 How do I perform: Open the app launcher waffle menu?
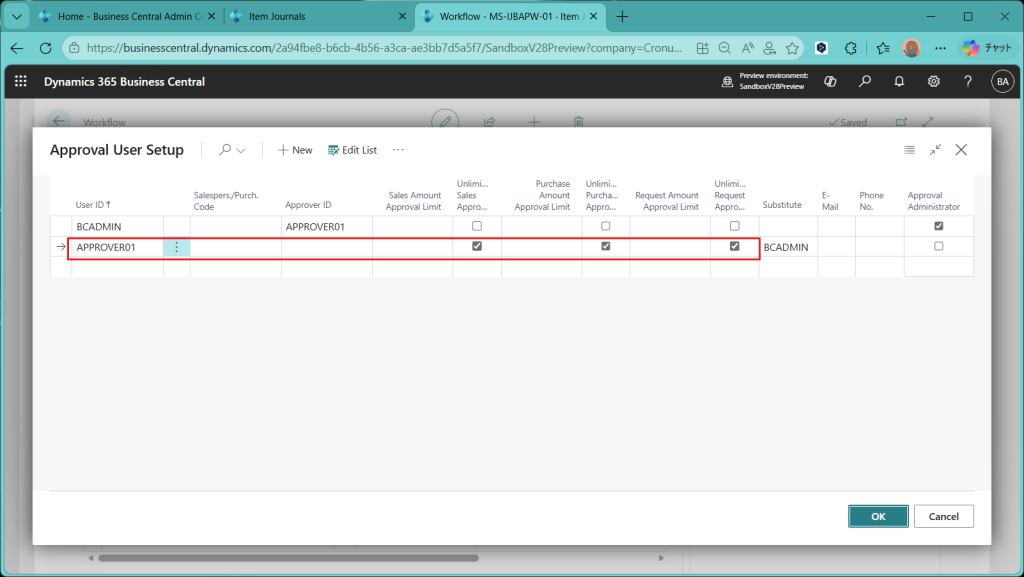pyautogui.click(x=21, y=82)
